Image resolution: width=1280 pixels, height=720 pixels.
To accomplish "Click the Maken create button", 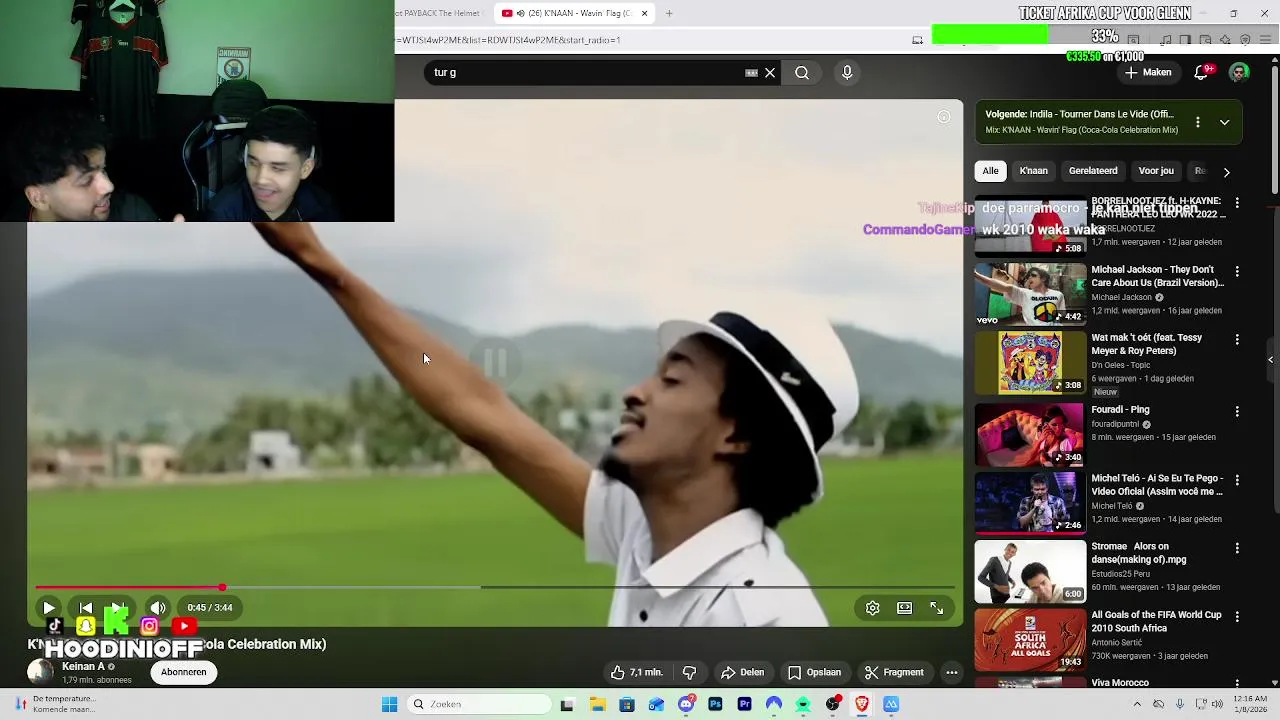I will (x=1147, y=72).
